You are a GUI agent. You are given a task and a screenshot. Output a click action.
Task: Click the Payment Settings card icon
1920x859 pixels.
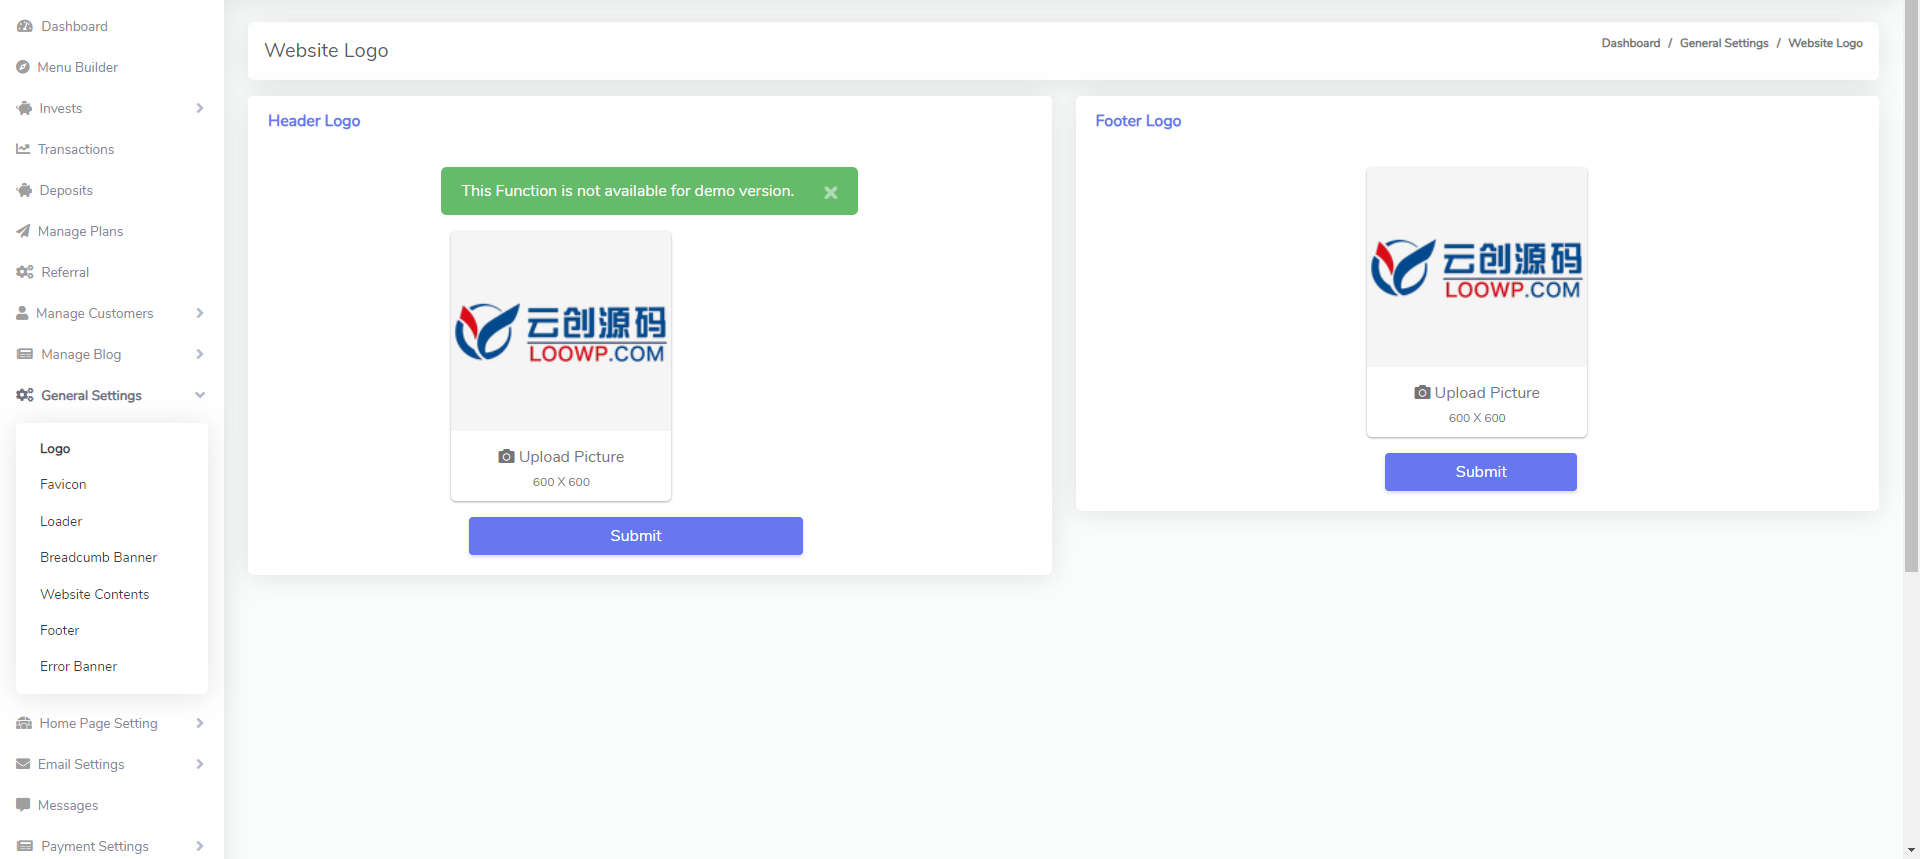(x=25, y=846)
